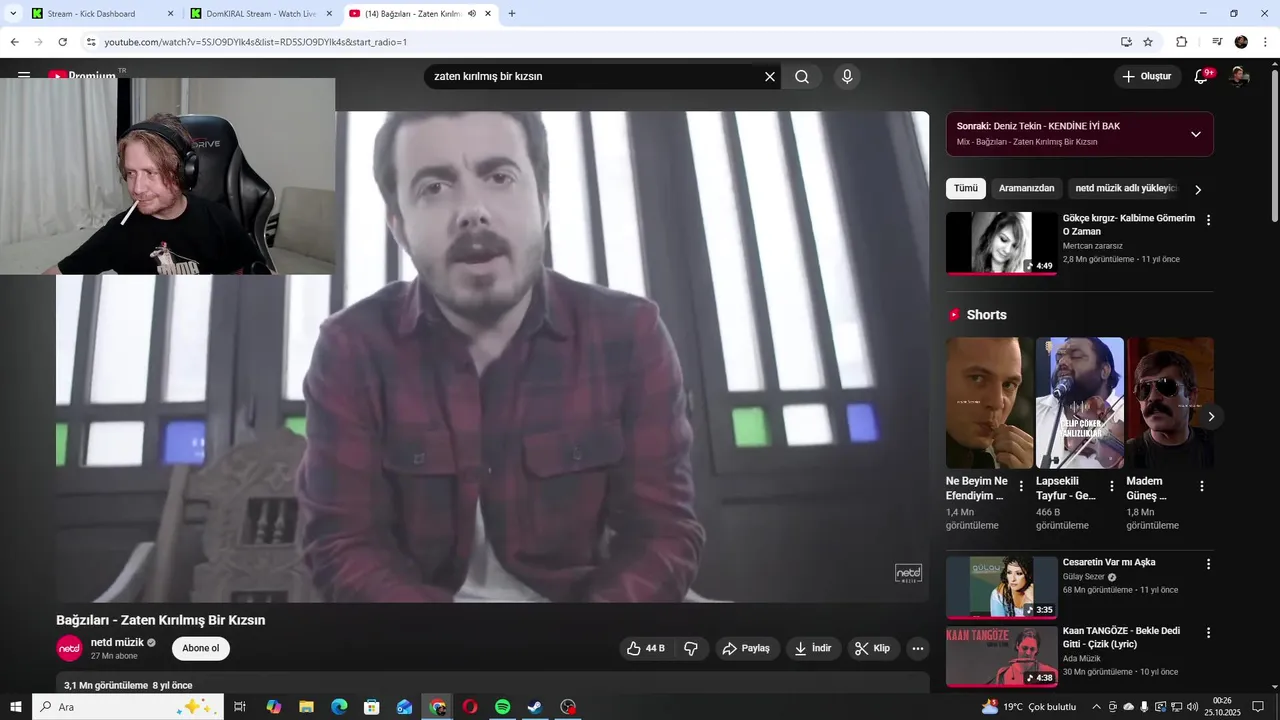
Task: Open options for Kaan TANGÖZE video
Action: click(1208, 633)
